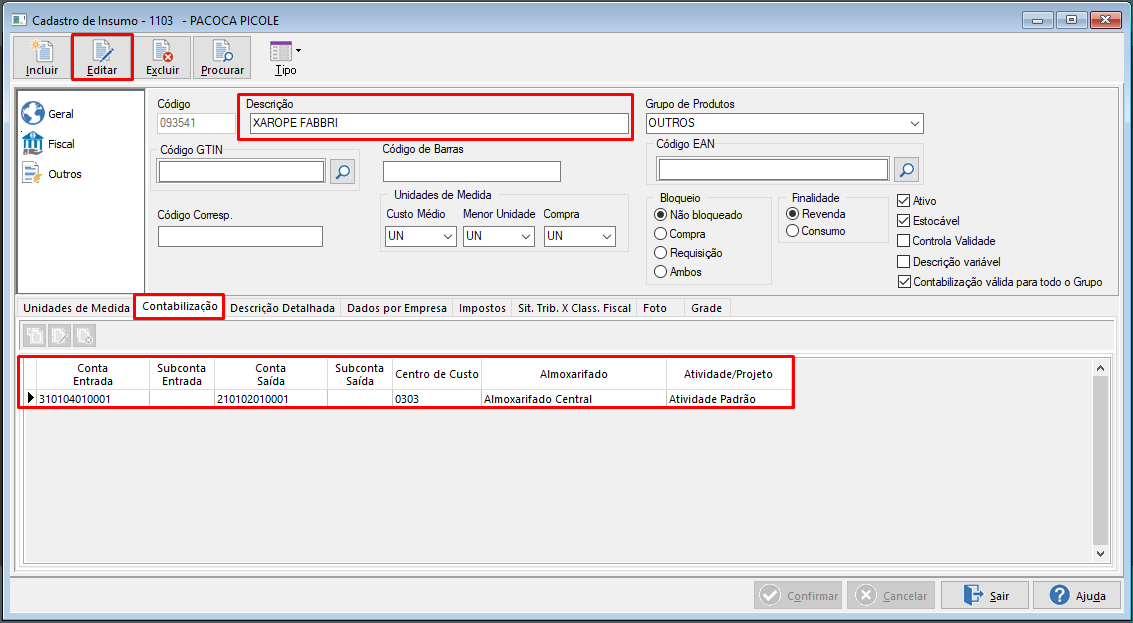Select Outros in the side panel
Image resolution: width=1133 pixels, height=623 pixels.
pos(52,174)
